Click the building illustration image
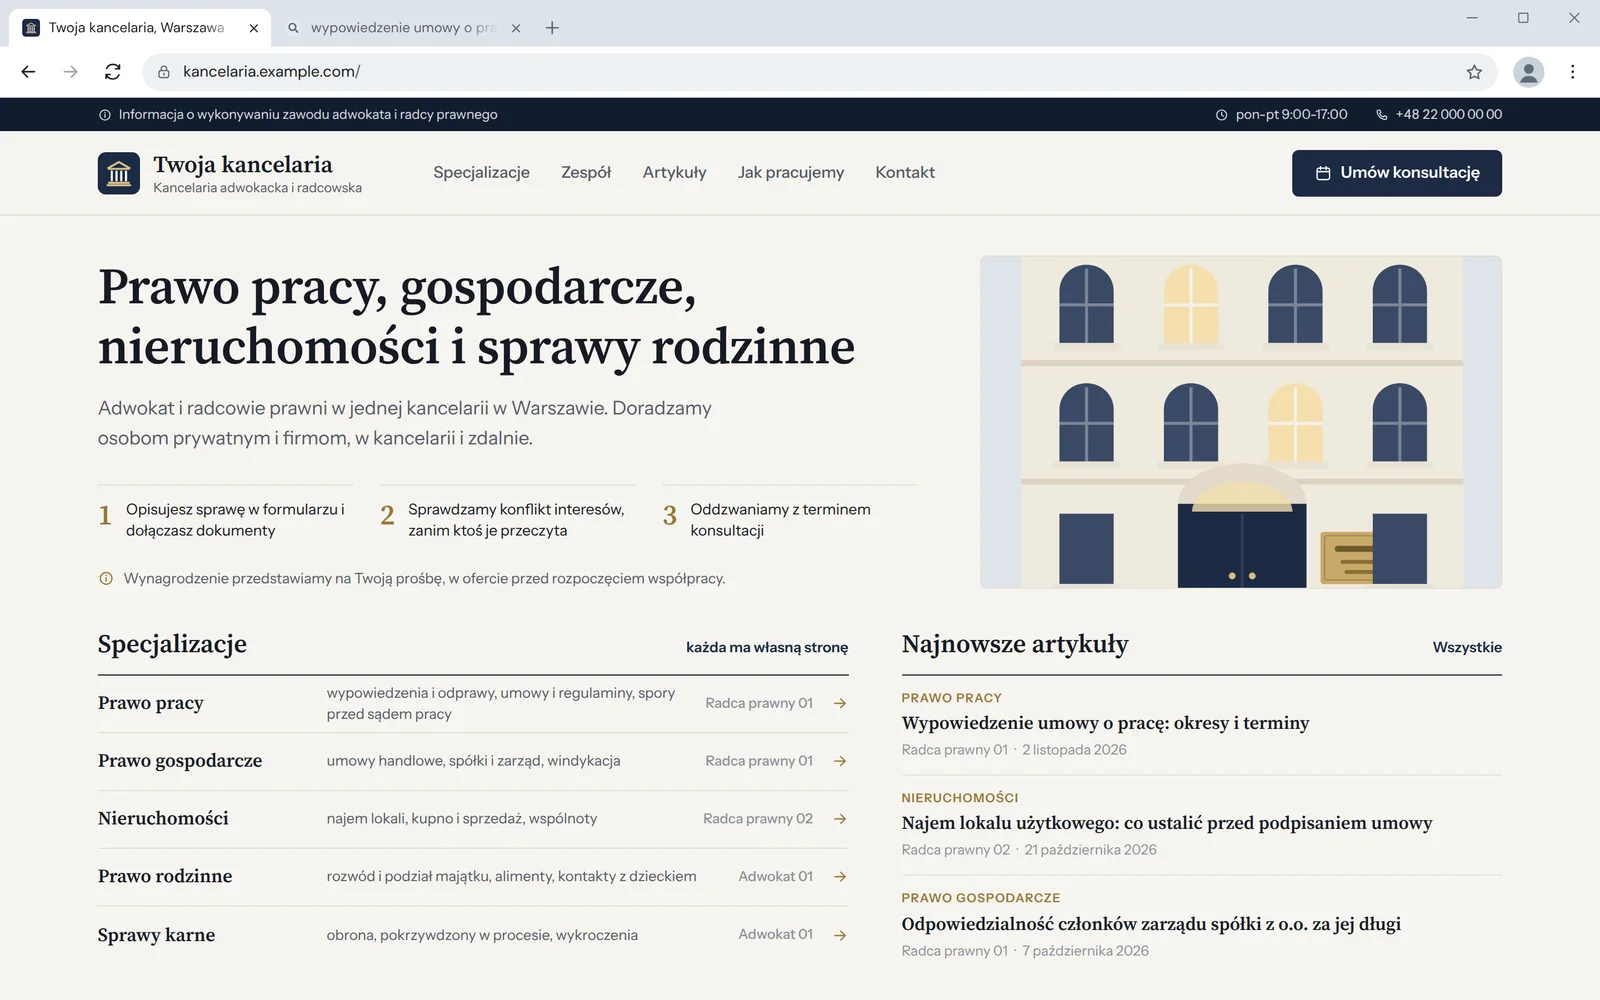This screenshot has height=1000, width=1600. pyautogui.click(x=1241, y=422)
